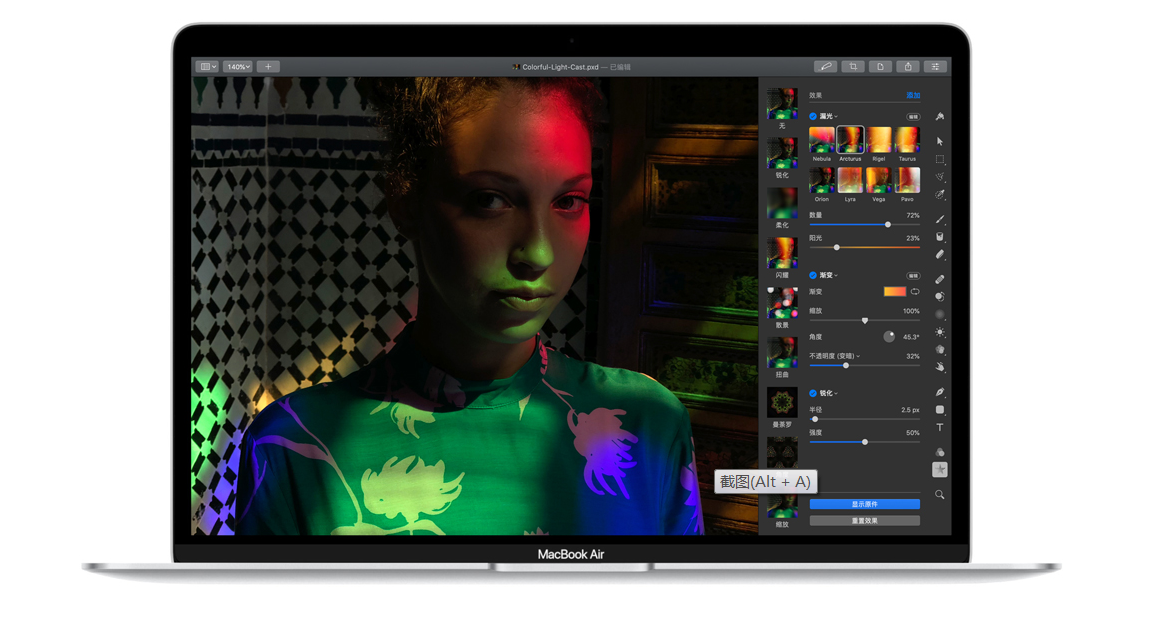Click the document icon in top toolbar
This screenshot has height=635, width=1172.
[880, 66]
